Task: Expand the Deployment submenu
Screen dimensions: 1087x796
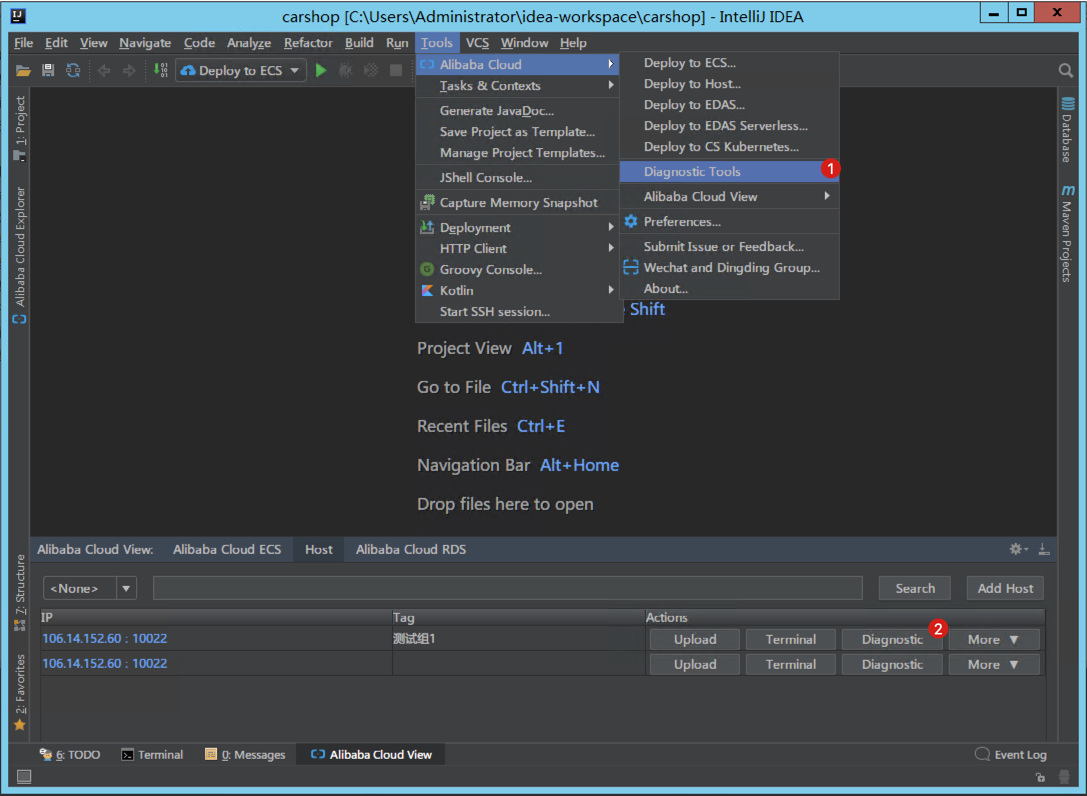Action: [x=517, y=227]
